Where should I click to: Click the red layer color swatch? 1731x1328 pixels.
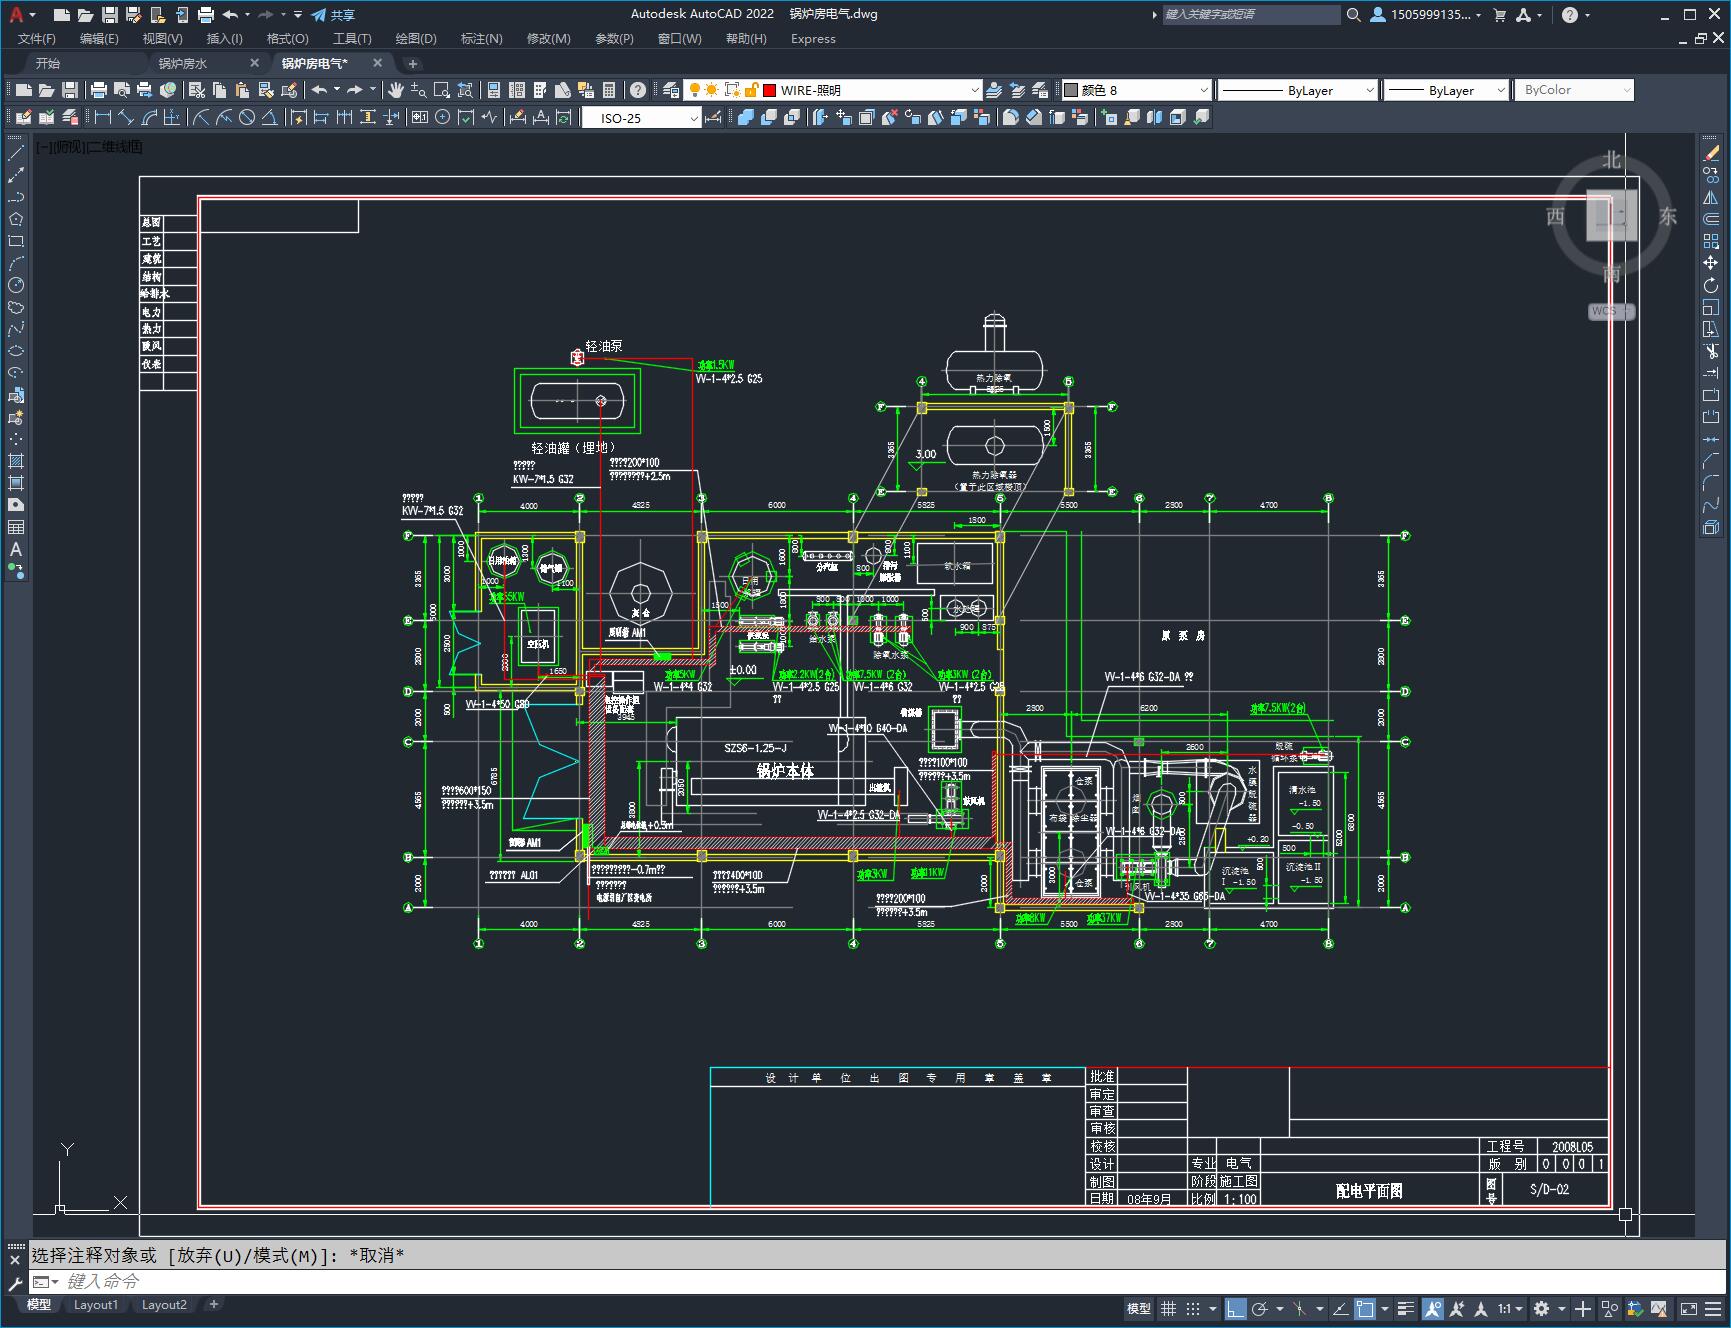click(x=769, y=90)
